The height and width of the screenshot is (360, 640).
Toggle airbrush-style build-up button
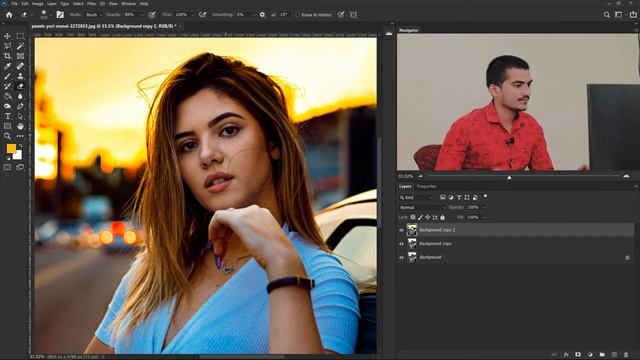202,15
